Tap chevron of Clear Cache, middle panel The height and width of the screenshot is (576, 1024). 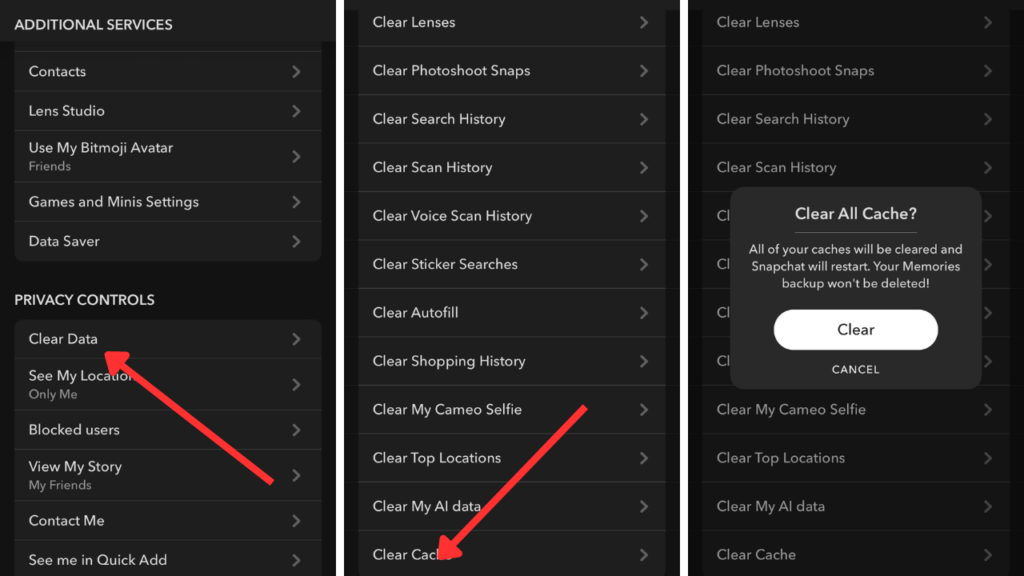(644, 554)
